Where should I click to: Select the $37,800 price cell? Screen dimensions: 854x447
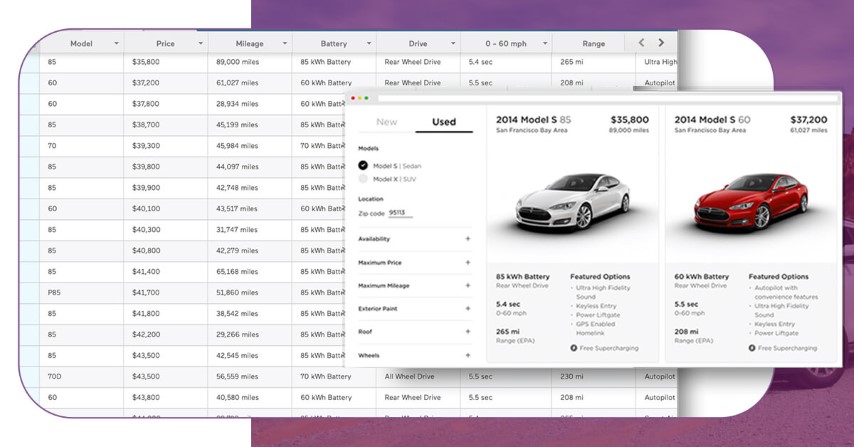[x=166, y=104]
